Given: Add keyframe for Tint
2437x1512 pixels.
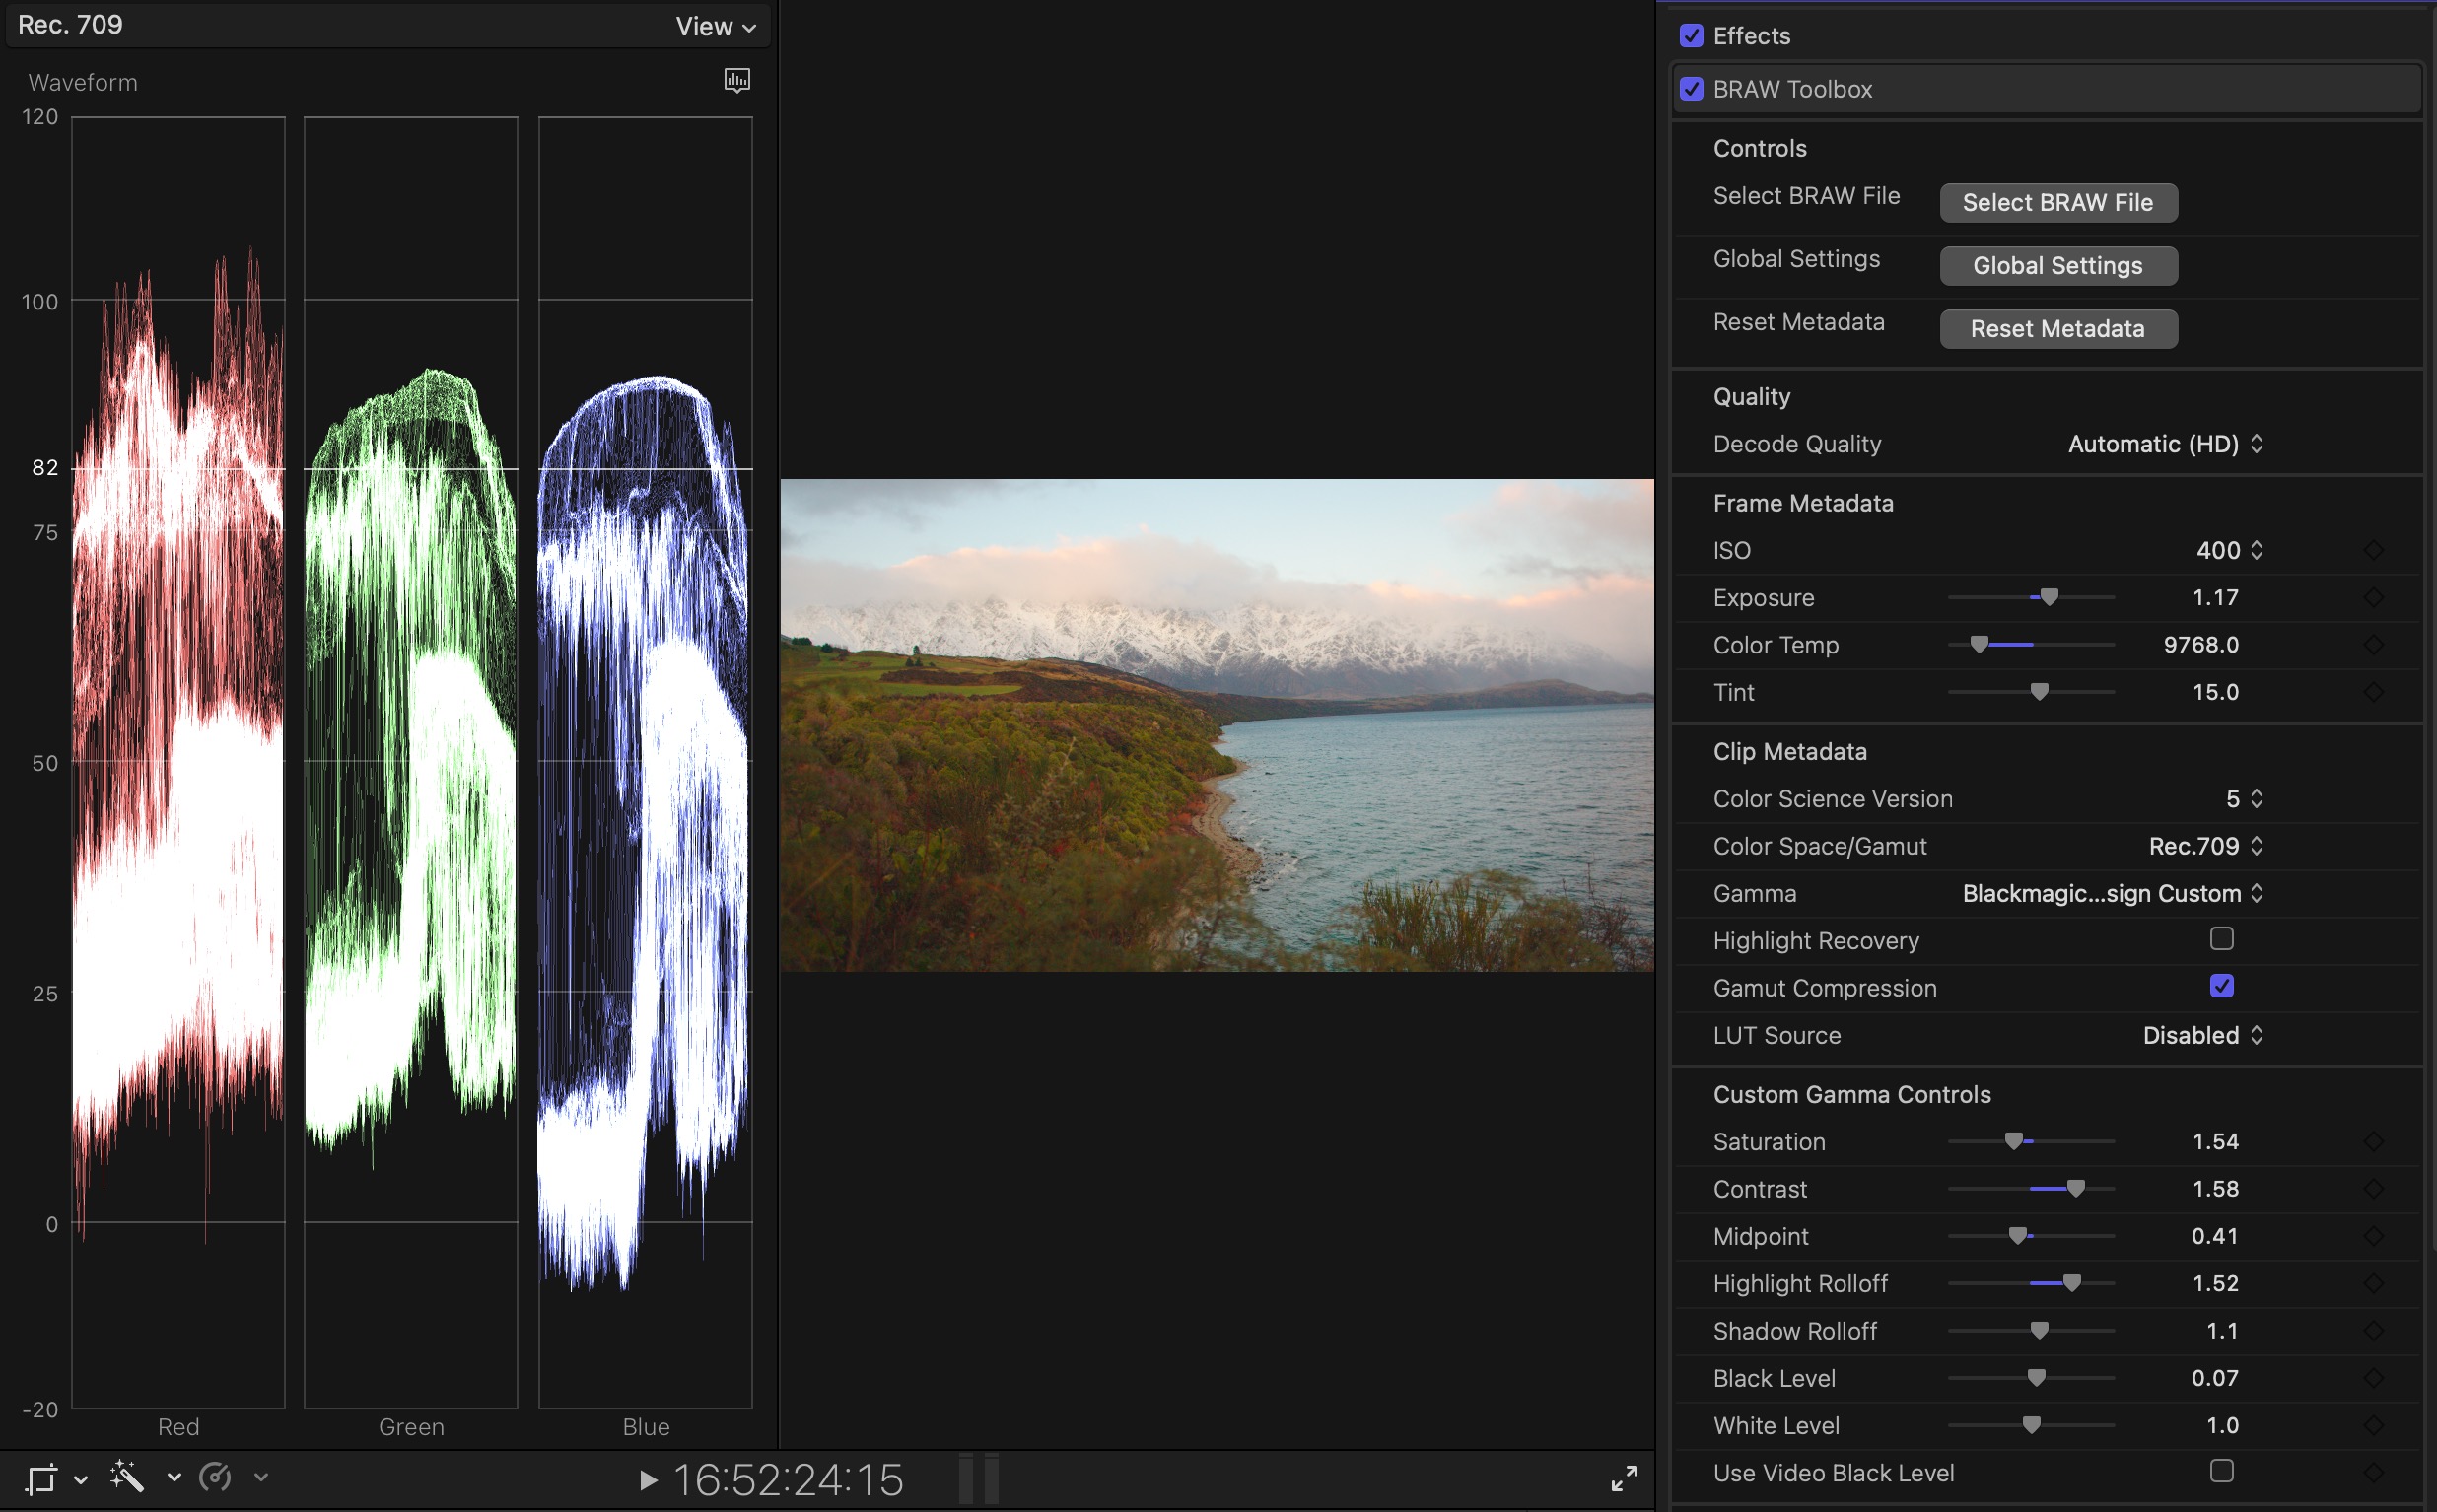Looking at the screenshot, I should [2373, 692].
